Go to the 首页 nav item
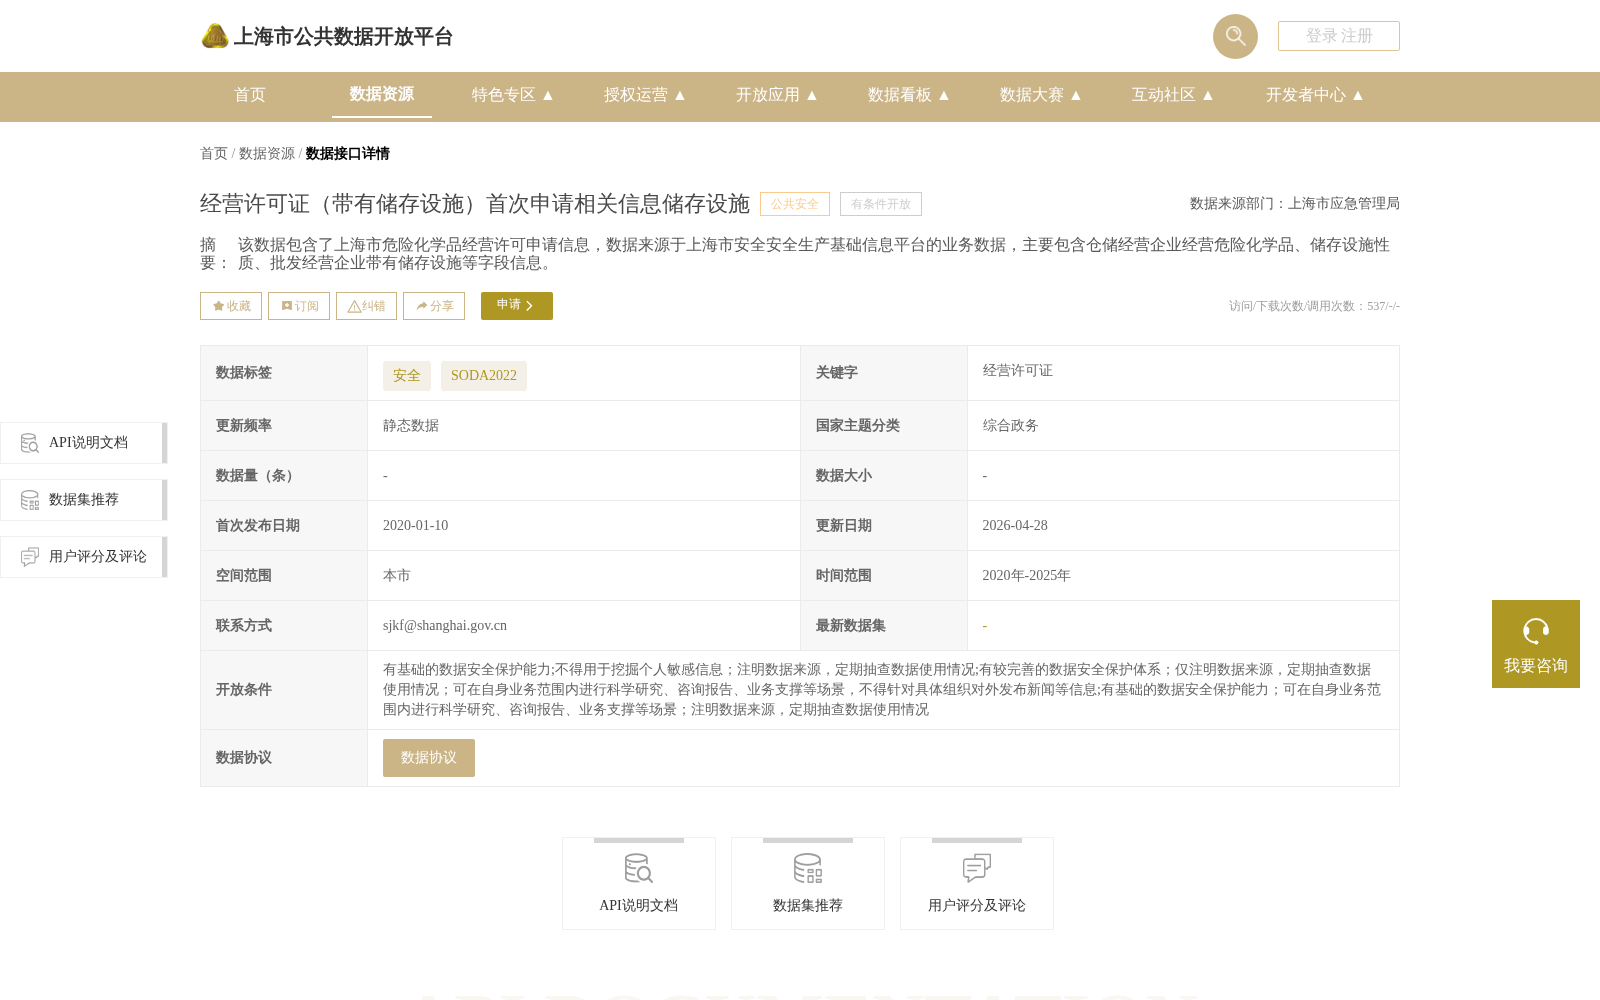This screenshot has width=1600, height=1000. [x=250, y=95]
